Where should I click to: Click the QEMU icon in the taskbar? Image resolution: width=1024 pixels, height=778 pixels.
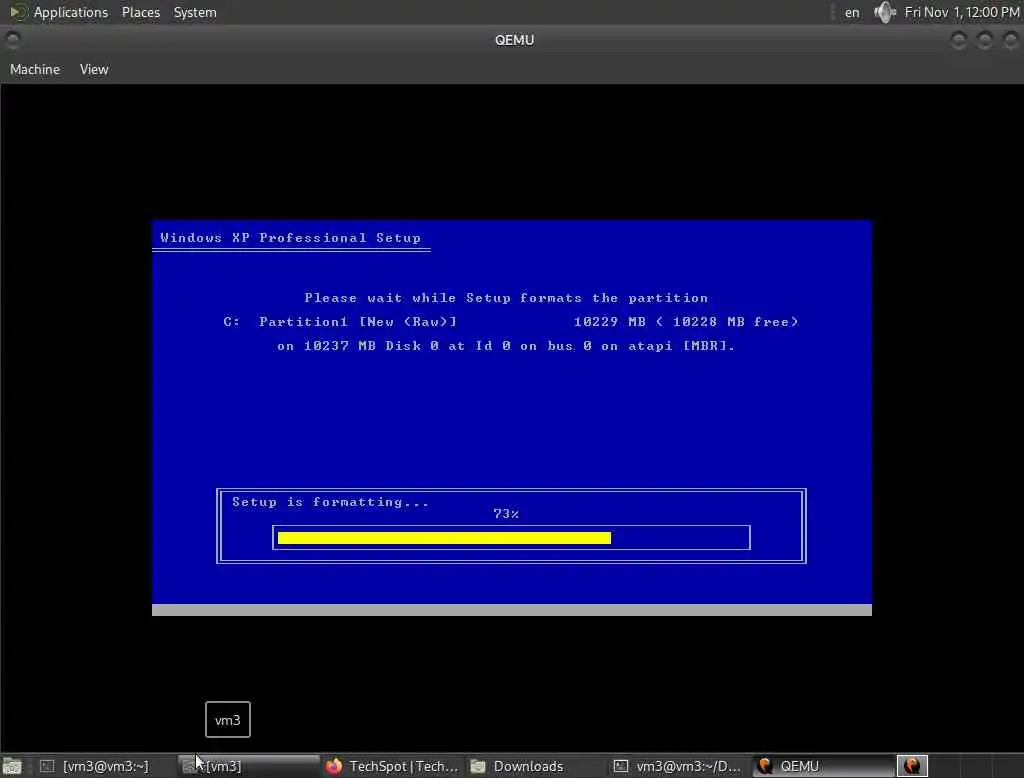[765, 766]
